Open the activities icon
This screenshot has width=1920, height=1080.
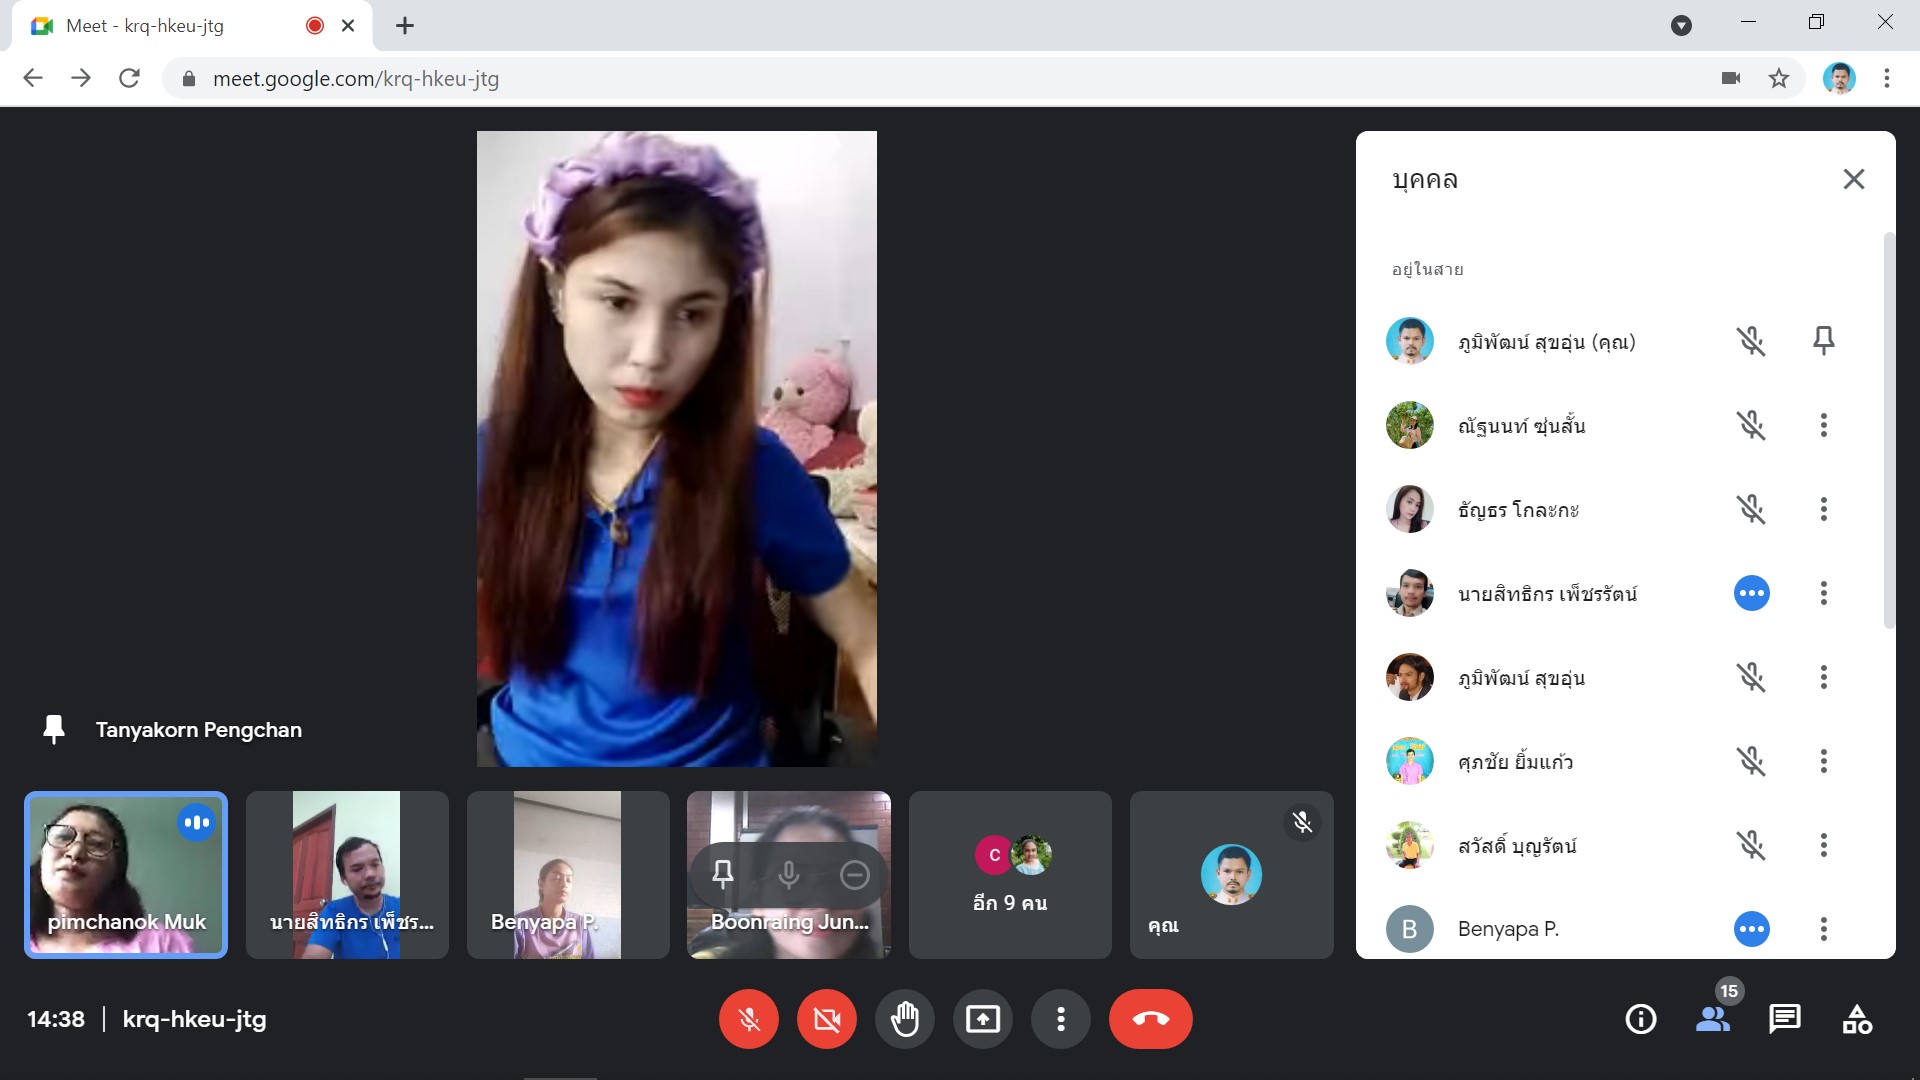coord(1856,1019)
